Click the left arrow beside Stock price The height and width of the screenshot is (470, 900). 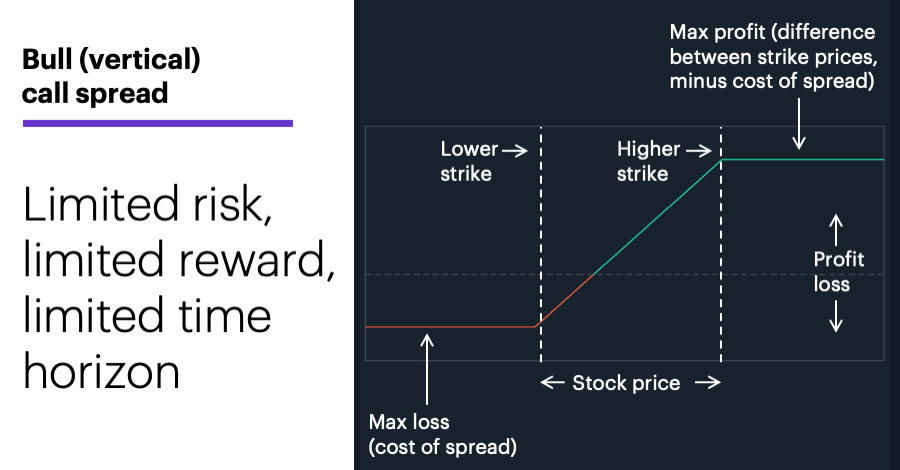552,382
